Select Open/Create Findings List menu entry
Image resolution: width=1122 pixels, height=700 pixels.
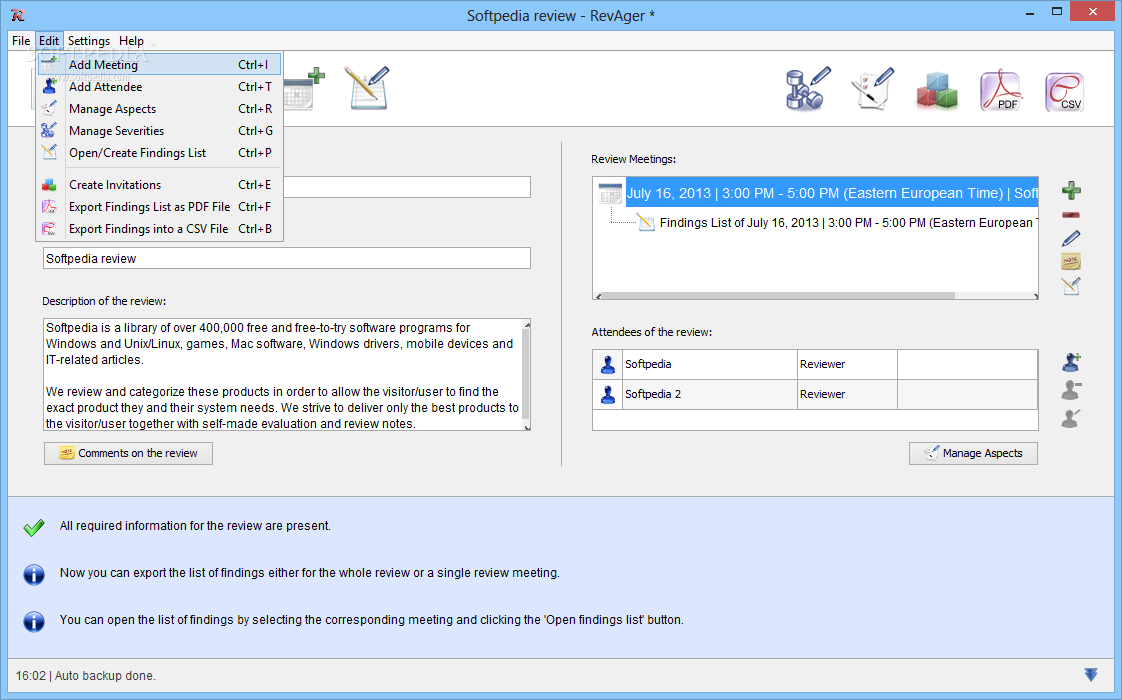(159, 152)
